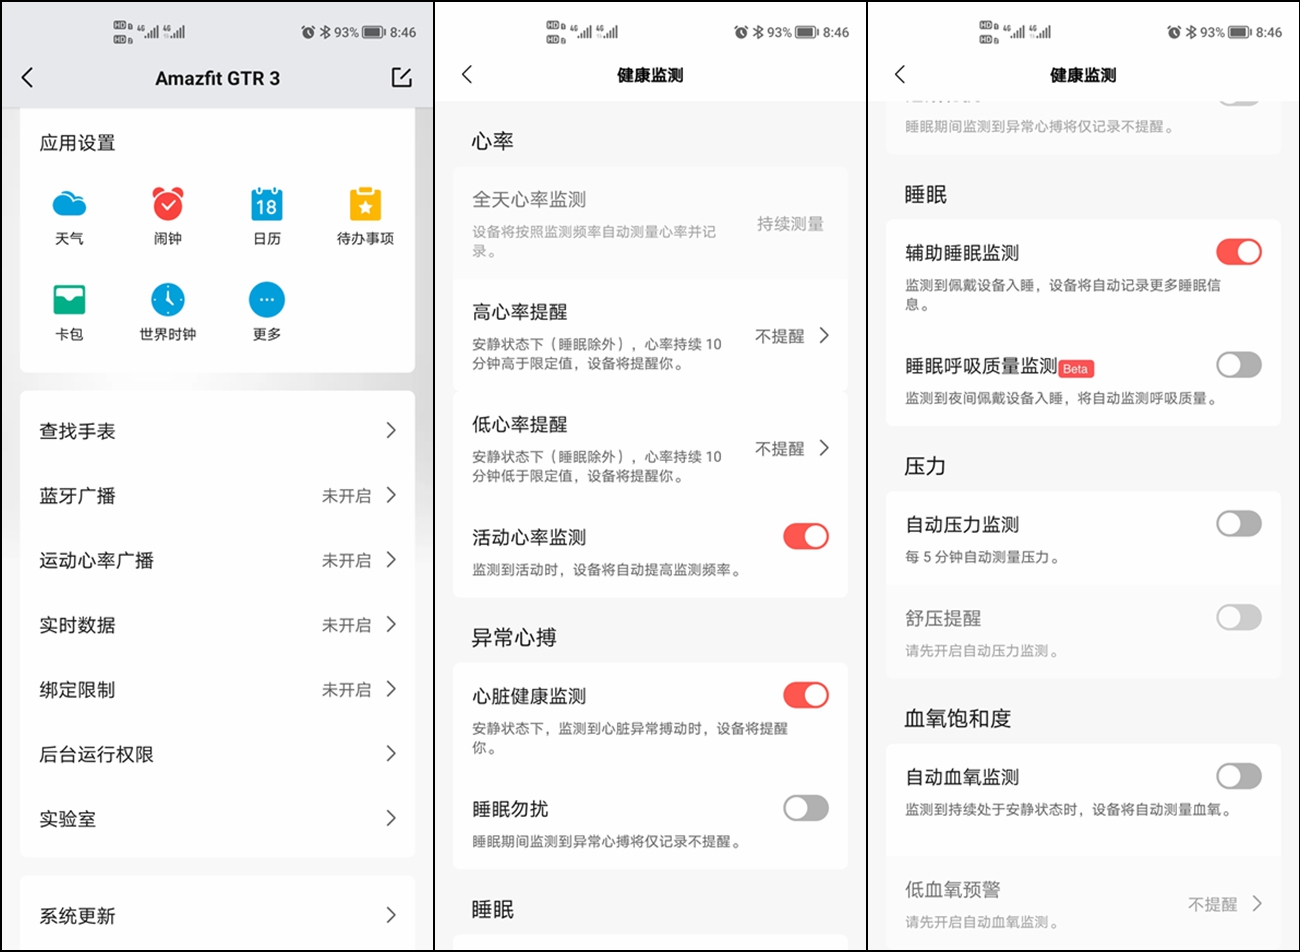
Task: Enable the 自动血氧监测 switch
Action: (1239, 776)
